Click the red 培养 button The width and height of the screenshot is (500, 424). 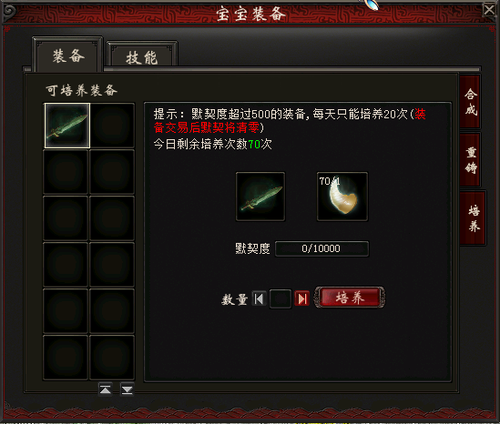click(x=350, y=297)
